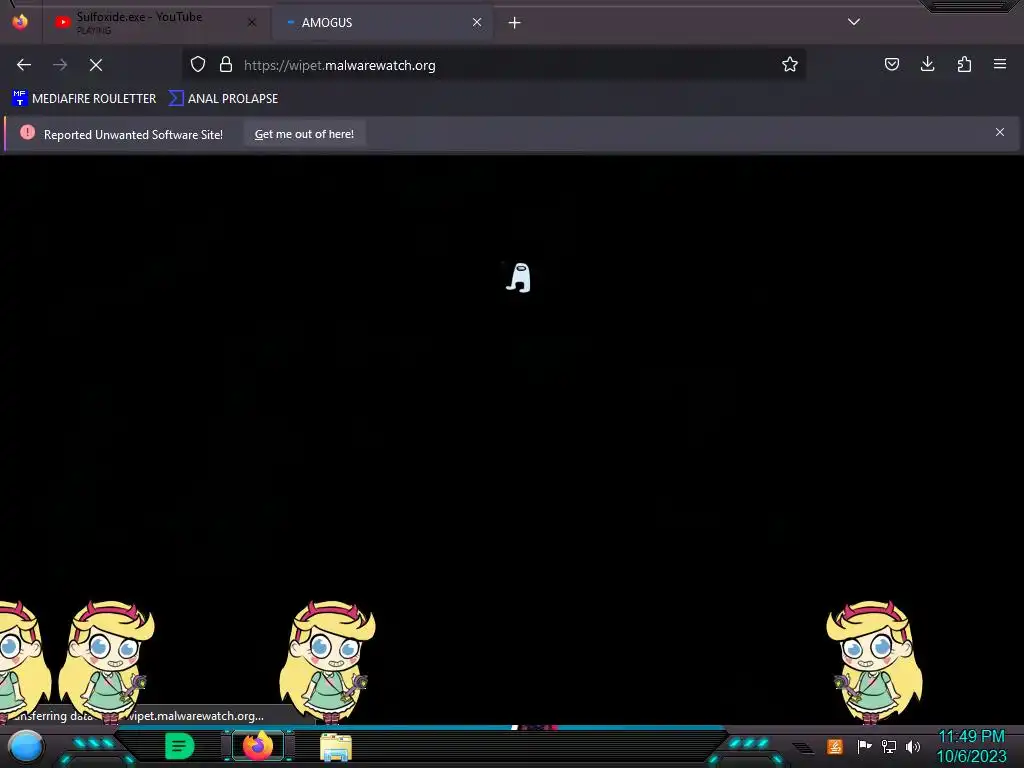Show site security padlock info

(x=226, y=65)
